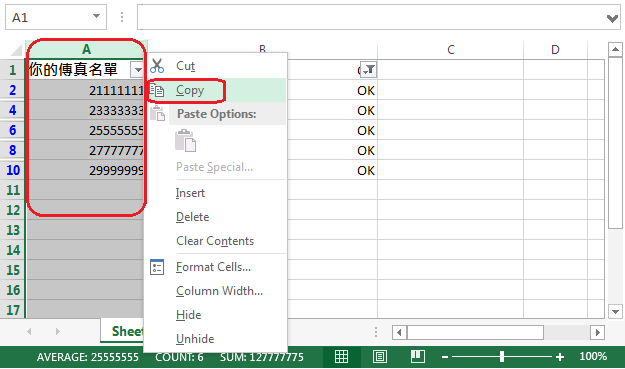Viewport: 625px width, 369px height.
Task: Click the AVERAGE: 25555555 status text
Action: (88, 357)
